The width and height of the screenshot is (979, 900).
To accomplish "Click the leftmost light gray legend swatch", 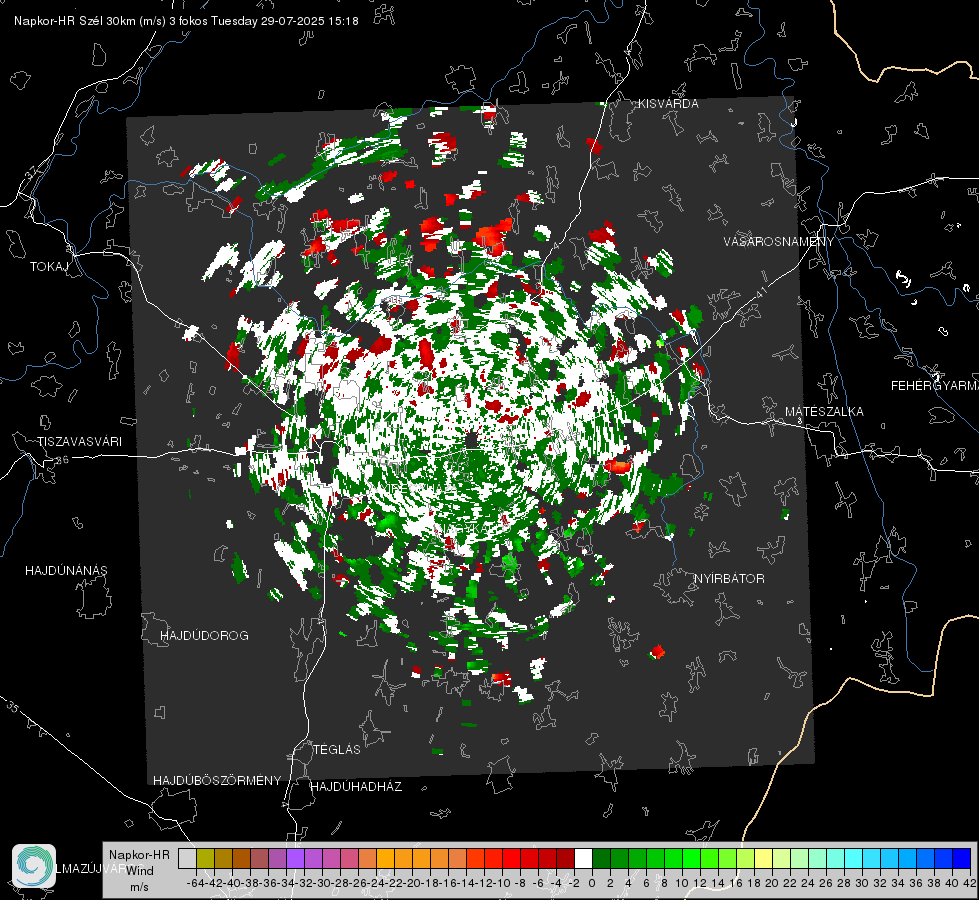I will pyautogui.click(x=187, y=858).
